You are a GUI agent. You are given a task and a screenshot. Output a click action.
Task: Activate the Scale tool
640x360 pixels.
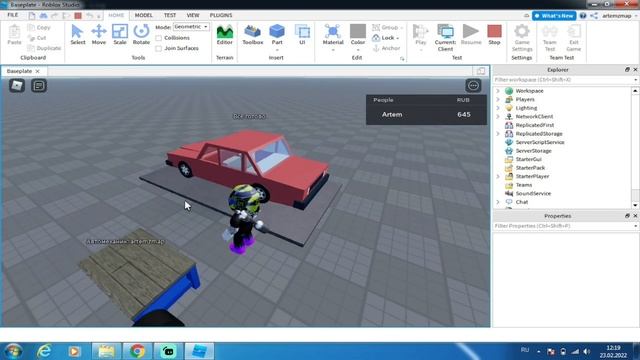pos(120,35)
